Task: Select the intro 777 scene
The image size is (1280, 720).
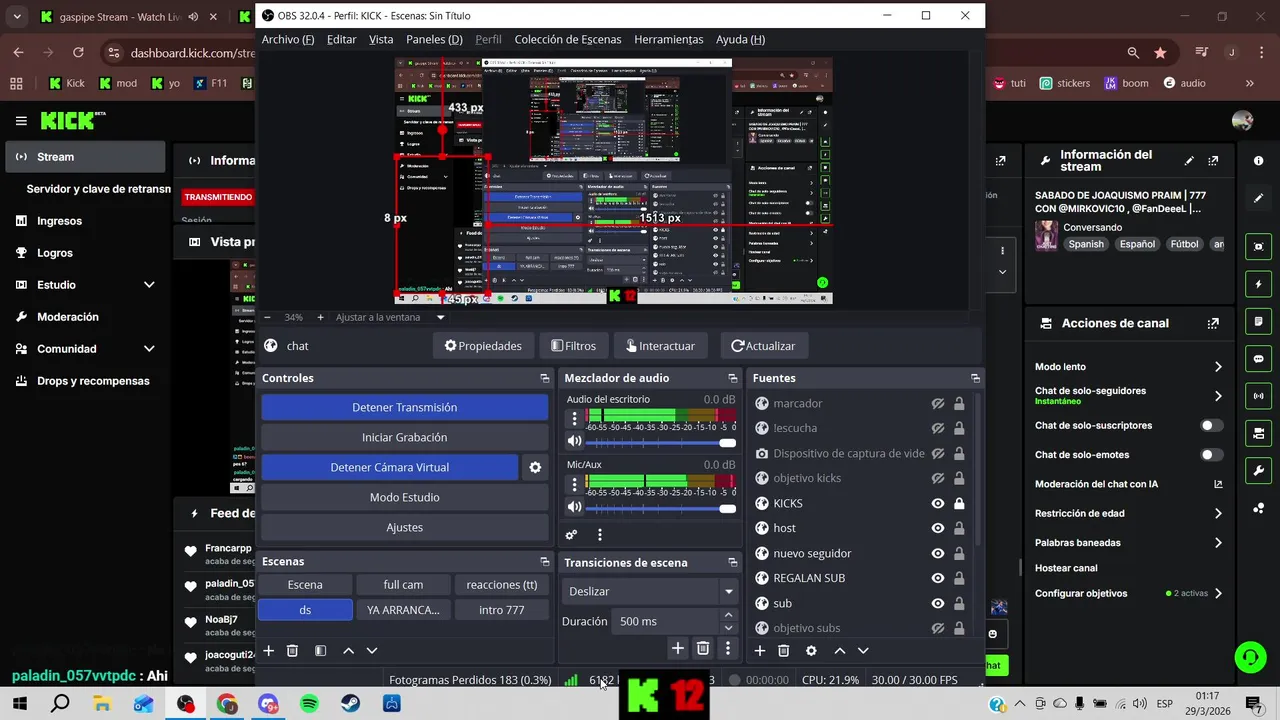Action: pos(501,610)
